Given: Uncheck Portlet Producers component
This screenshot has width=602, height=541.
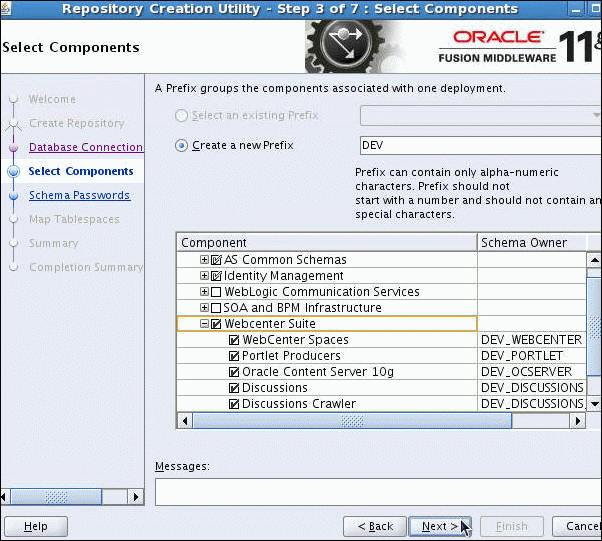Looking at the screenshot, I should point(234,356).
